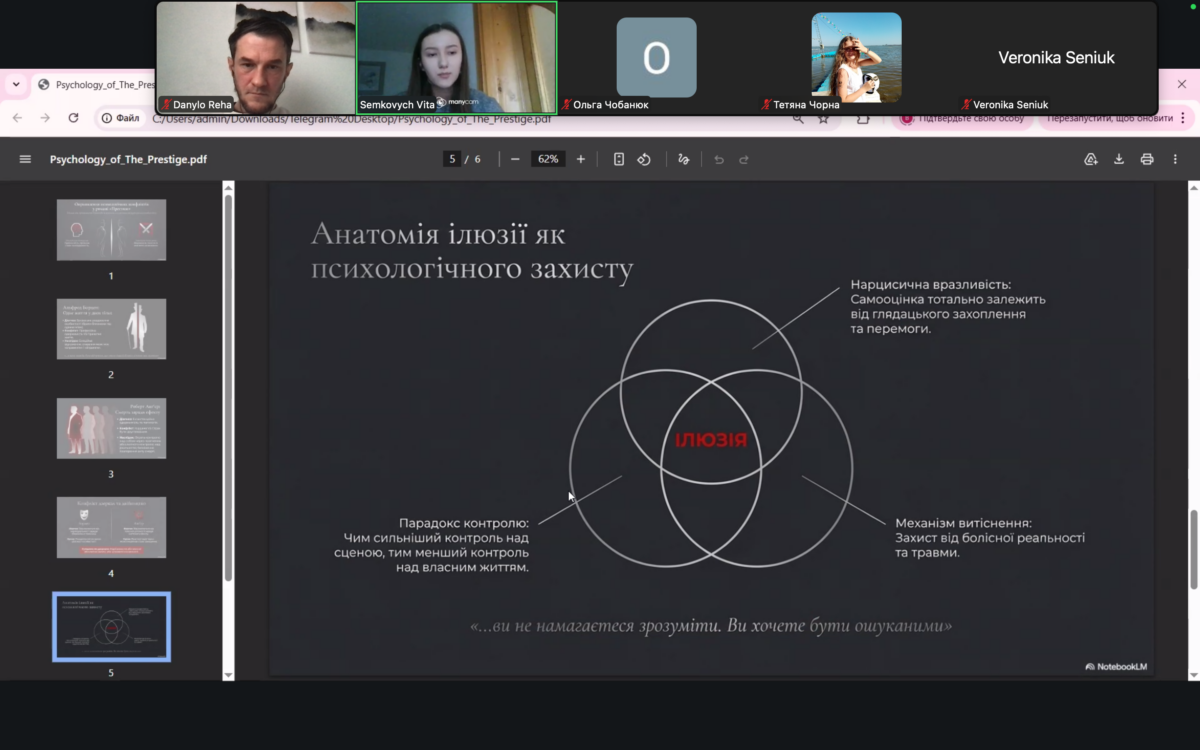The image size is (1200, 750).
Task: Click the zoom percentage 62% field
Action: pos(547,159)
